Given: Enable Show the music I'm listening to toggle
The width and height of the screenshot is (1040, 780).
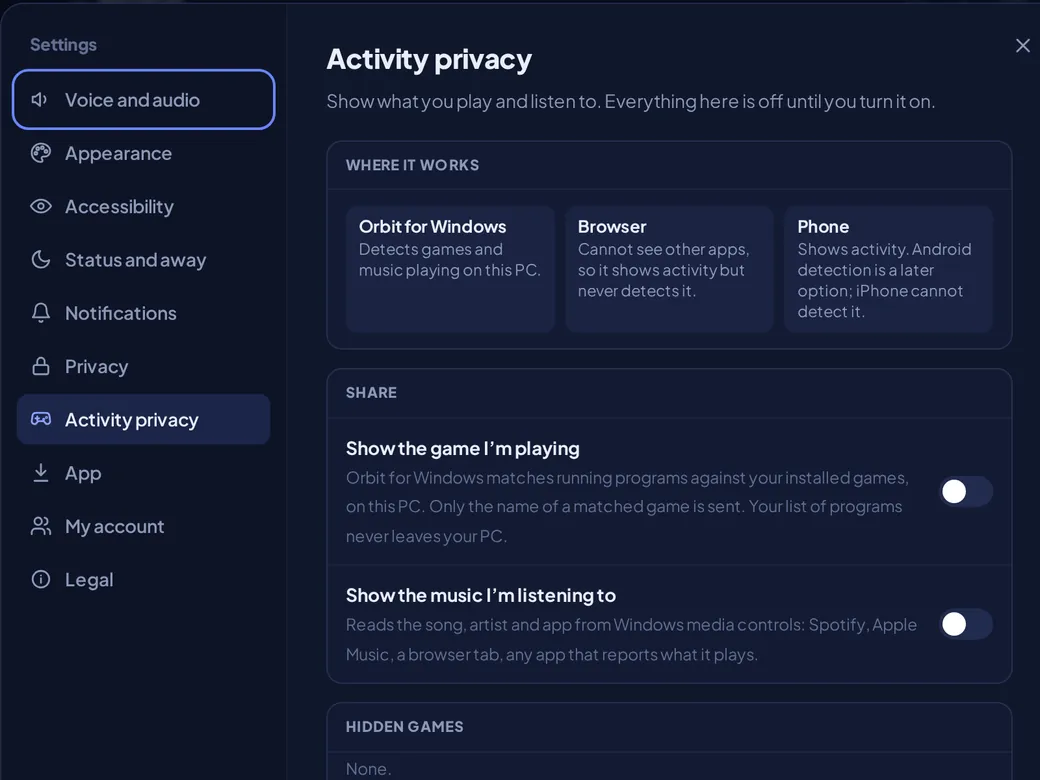Looking at the screenshot, I should click(966, 624).
